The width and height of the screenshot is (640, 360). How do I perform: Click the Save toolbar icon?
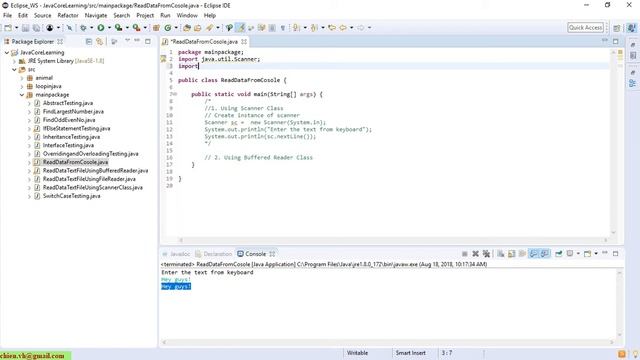[x=25, y=28]
